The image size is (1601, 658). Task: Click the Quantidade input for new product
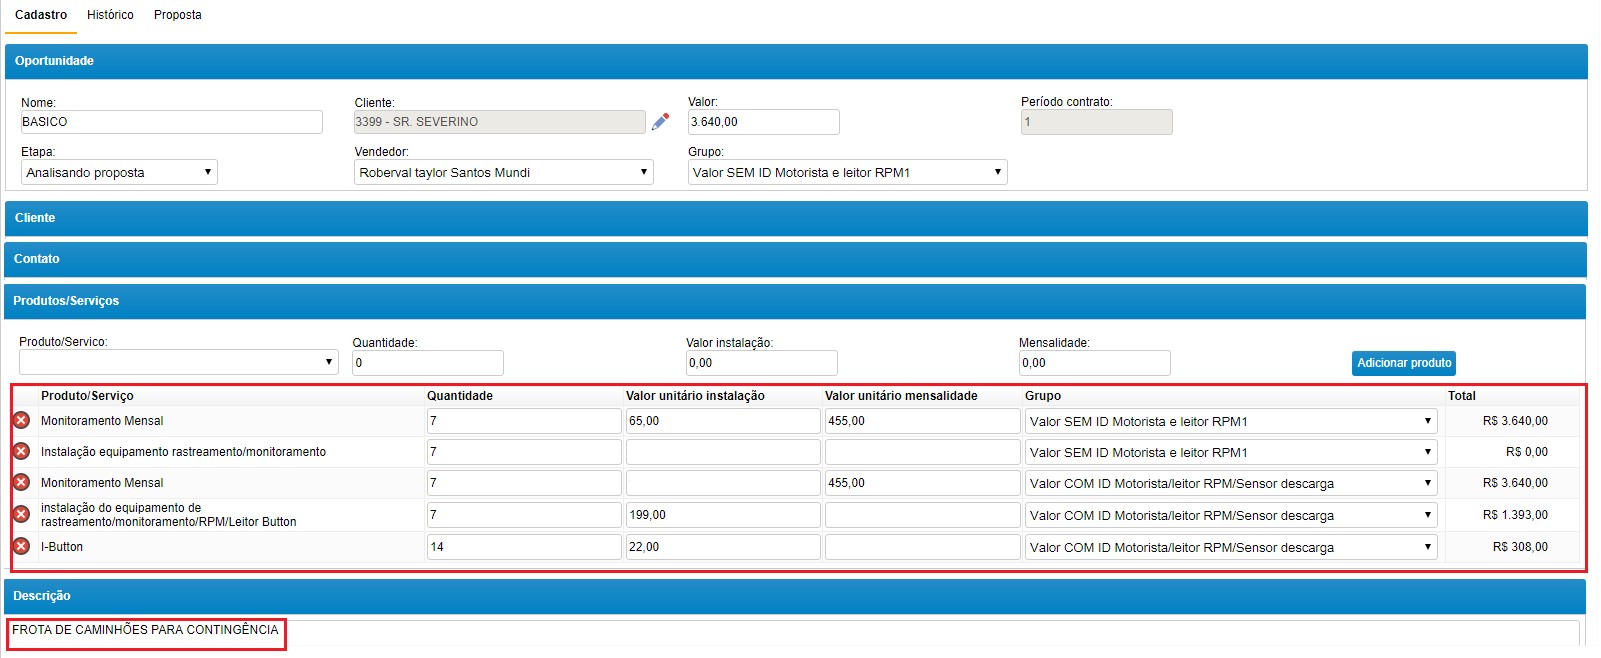(428, 363)
